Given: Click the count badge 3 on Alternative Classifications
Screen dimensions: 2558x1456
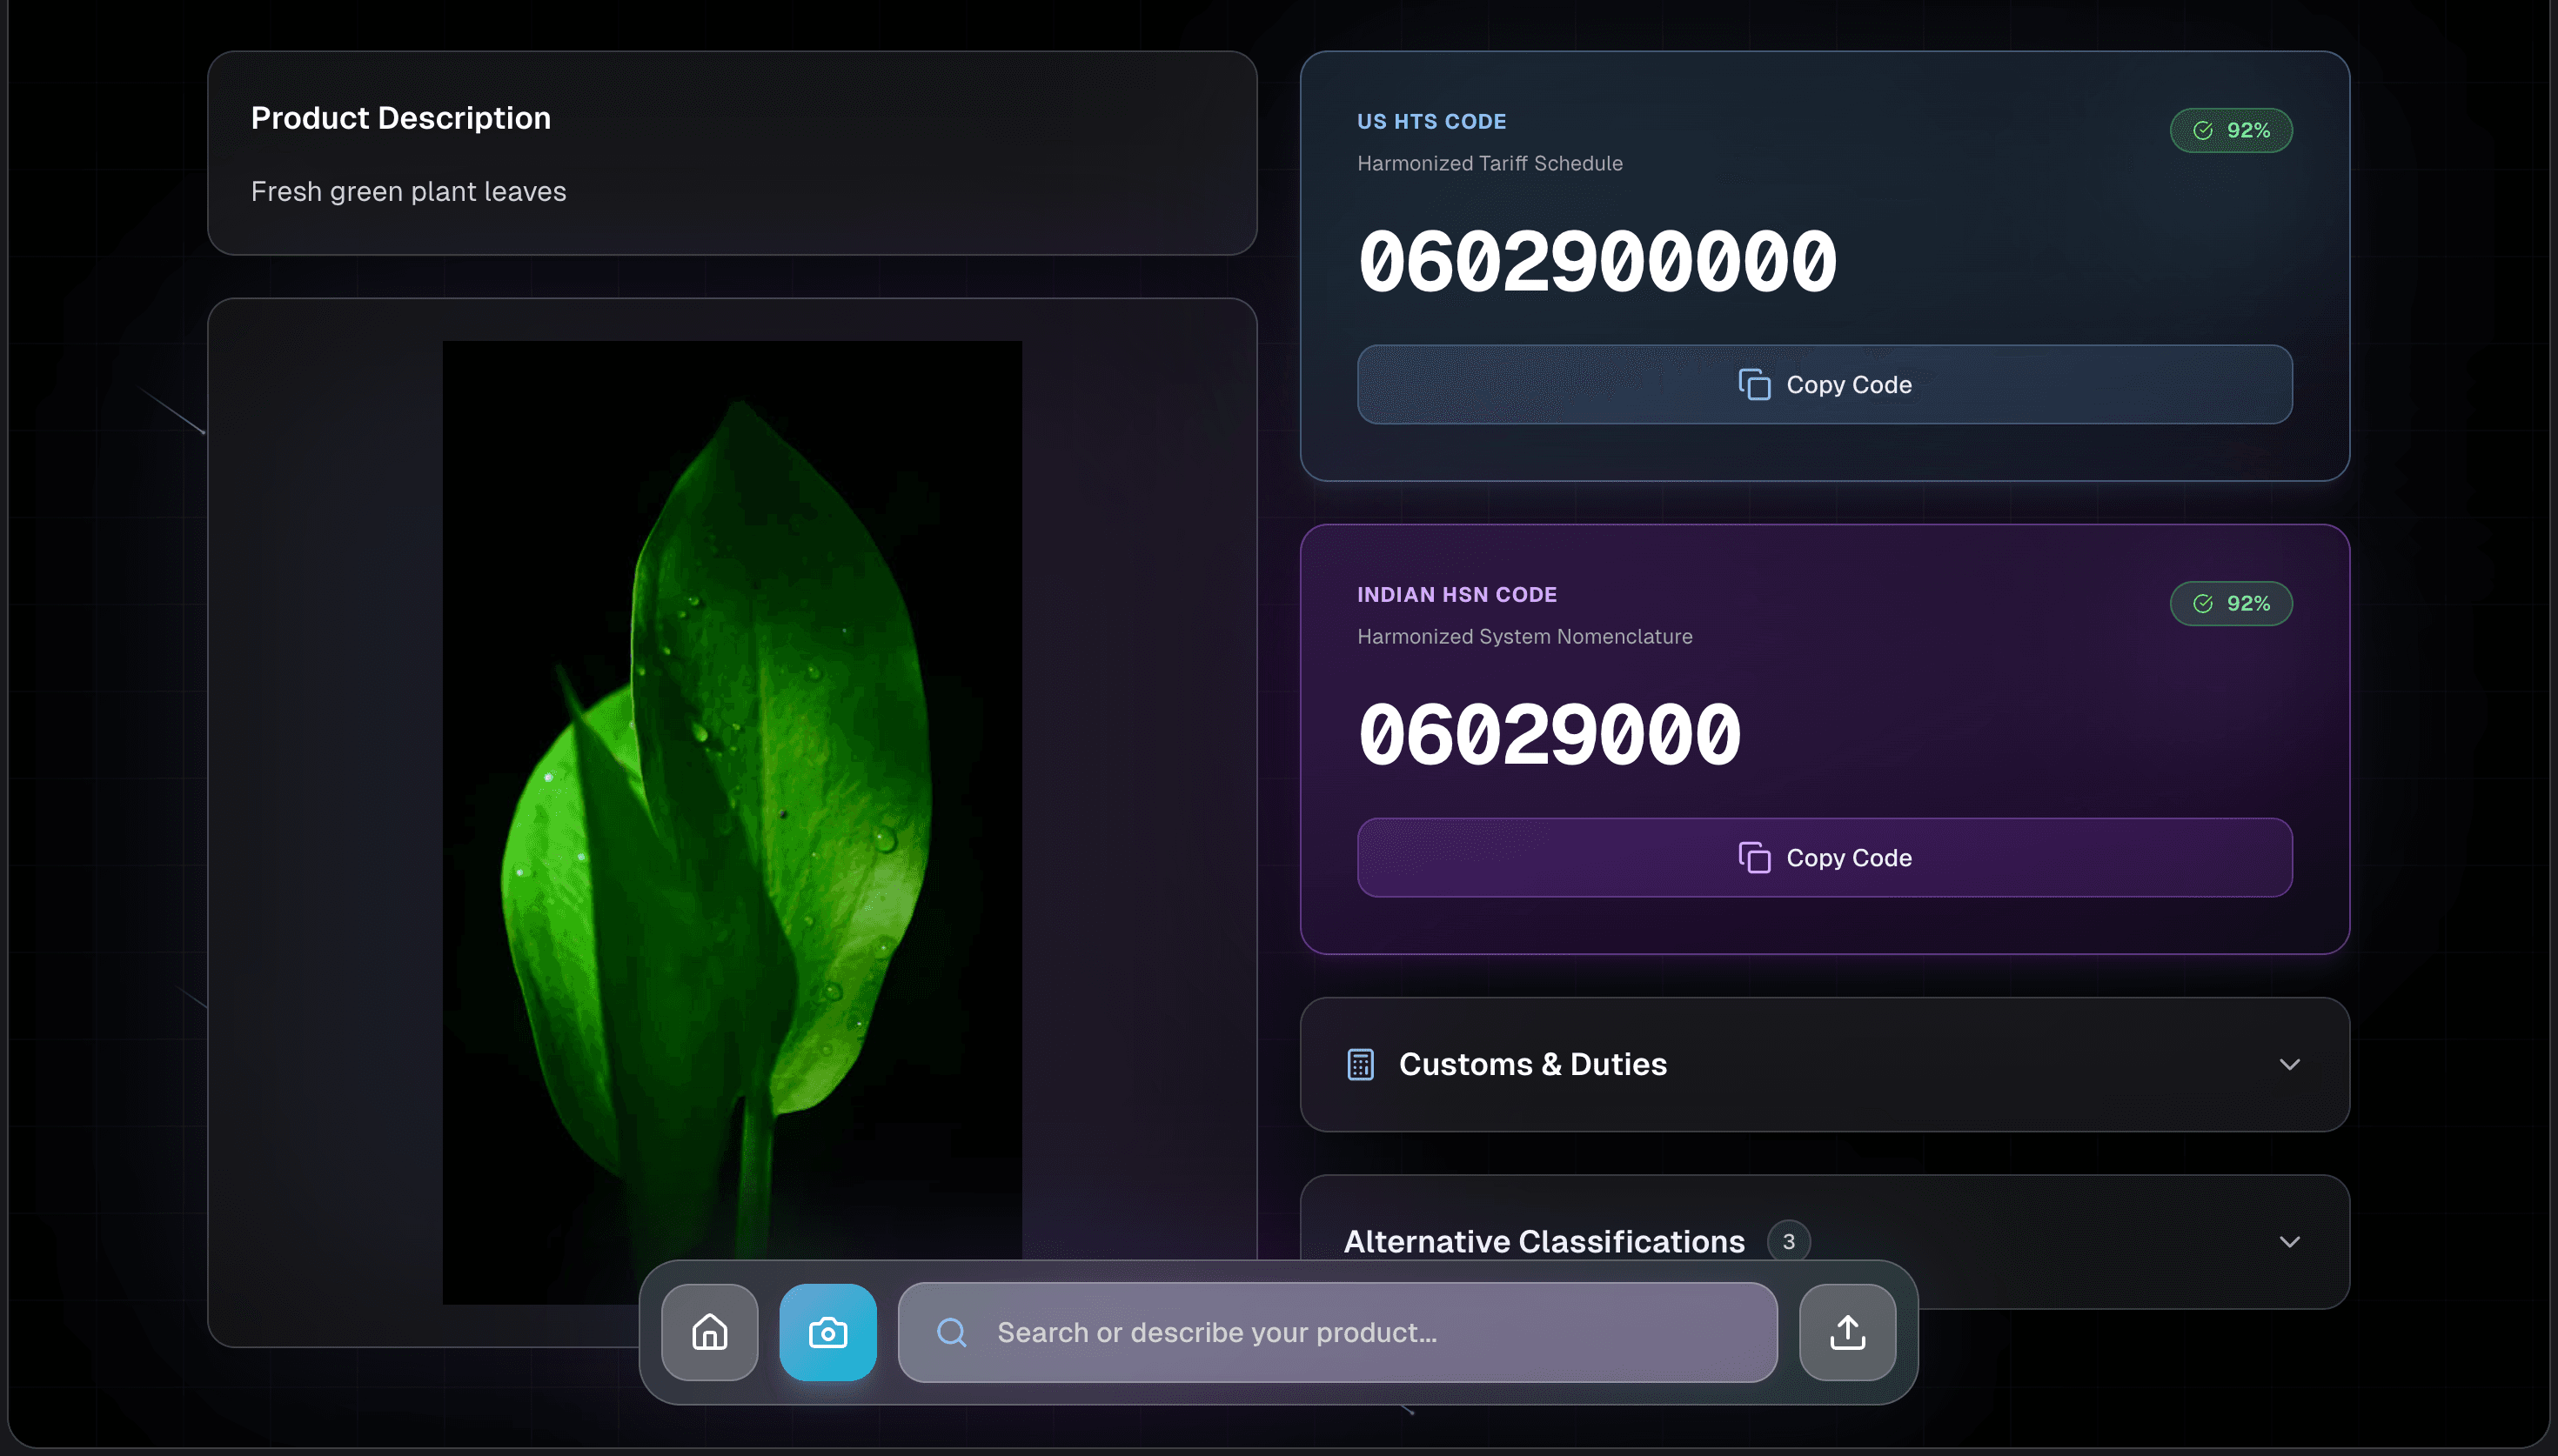Looking at the screenshot, I should (x=1788, y=1241).
